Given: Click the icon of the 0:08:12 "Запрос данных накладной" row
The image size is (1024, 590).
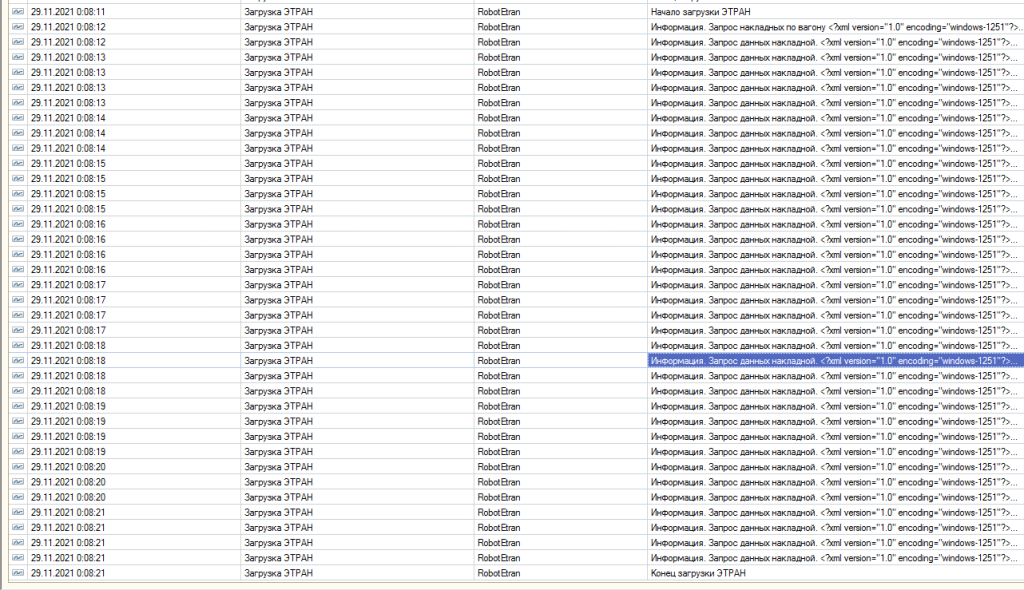Looking at the screenshot, I should (x=18, y=42).
